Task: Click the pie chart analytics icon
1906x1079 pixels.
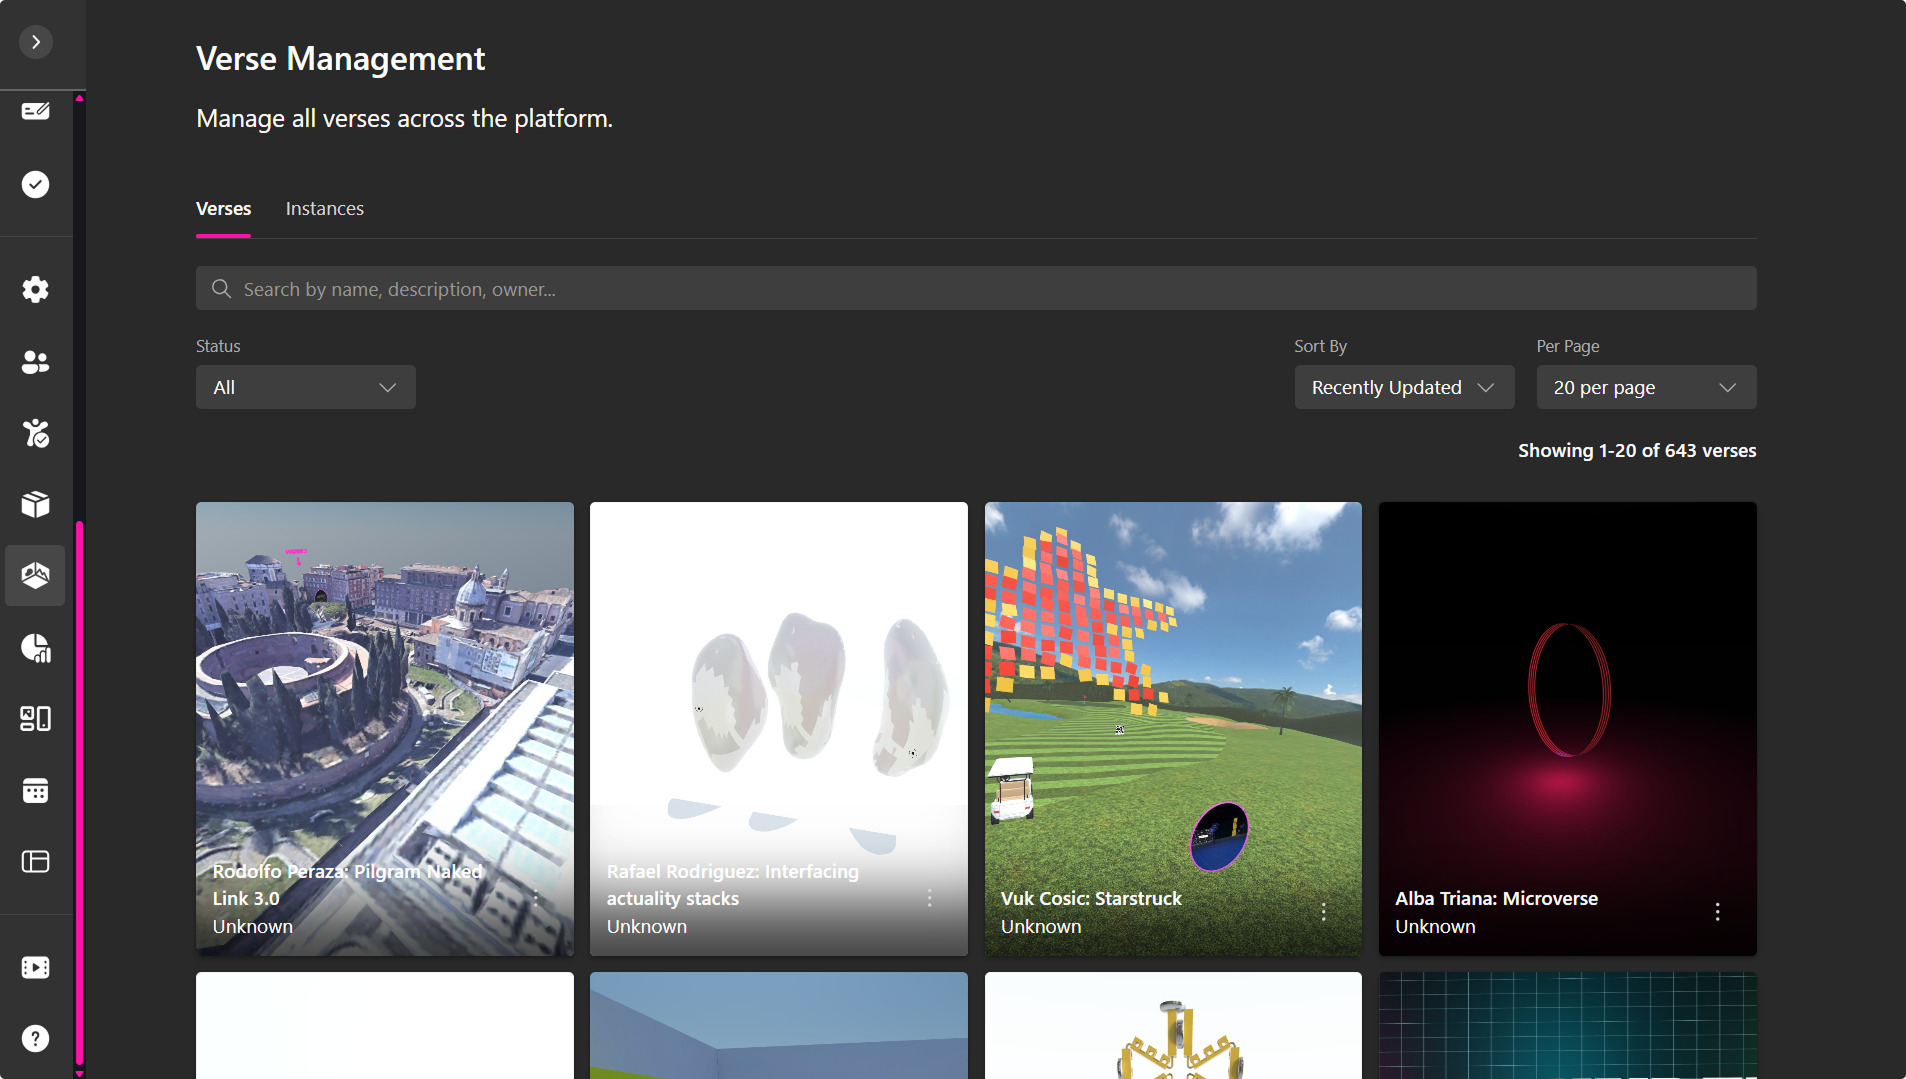Action: point(36,648)
